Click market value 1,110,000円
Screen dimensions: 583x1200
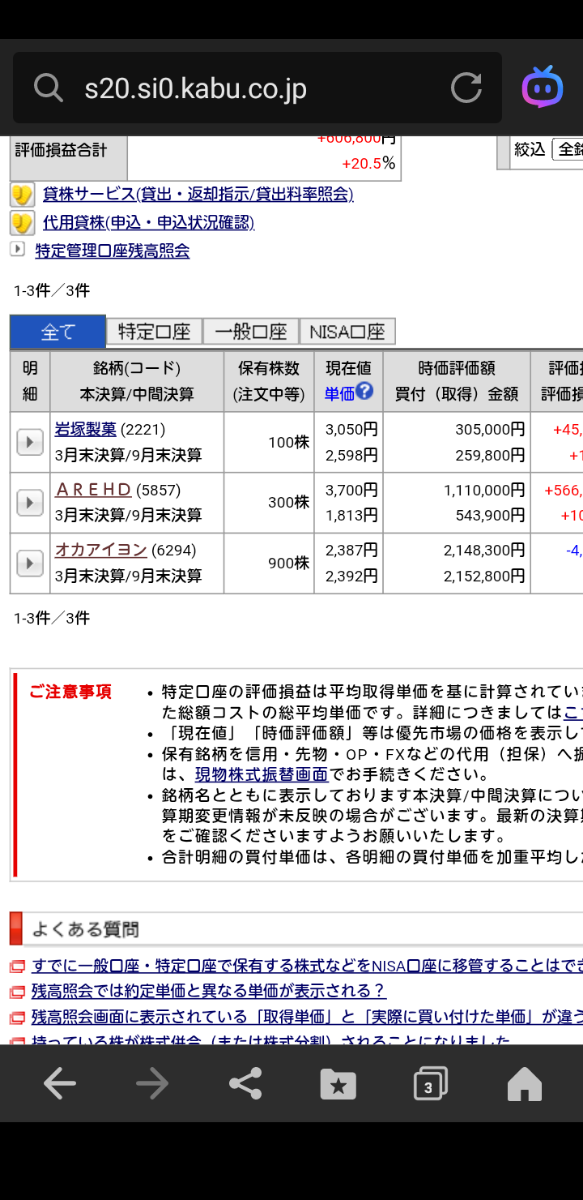tap(485, 490)
